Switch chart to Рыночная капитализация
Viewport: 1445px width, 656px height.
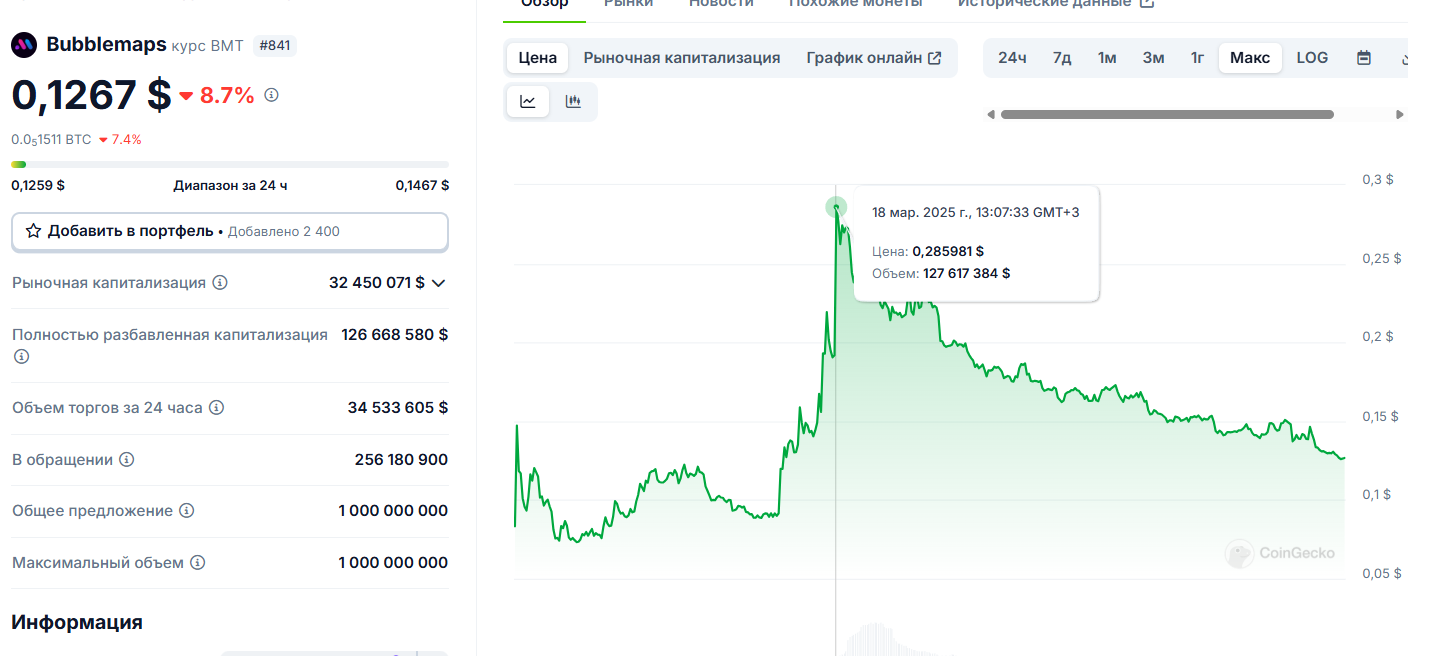coord(681,58)
